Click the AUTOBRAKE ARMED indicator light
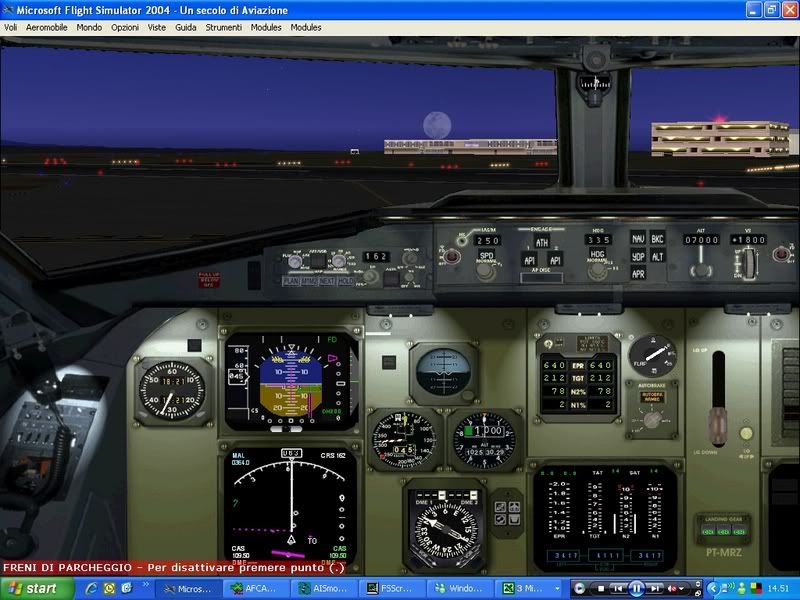Screen dimensions: 800x600 (652, 396)
